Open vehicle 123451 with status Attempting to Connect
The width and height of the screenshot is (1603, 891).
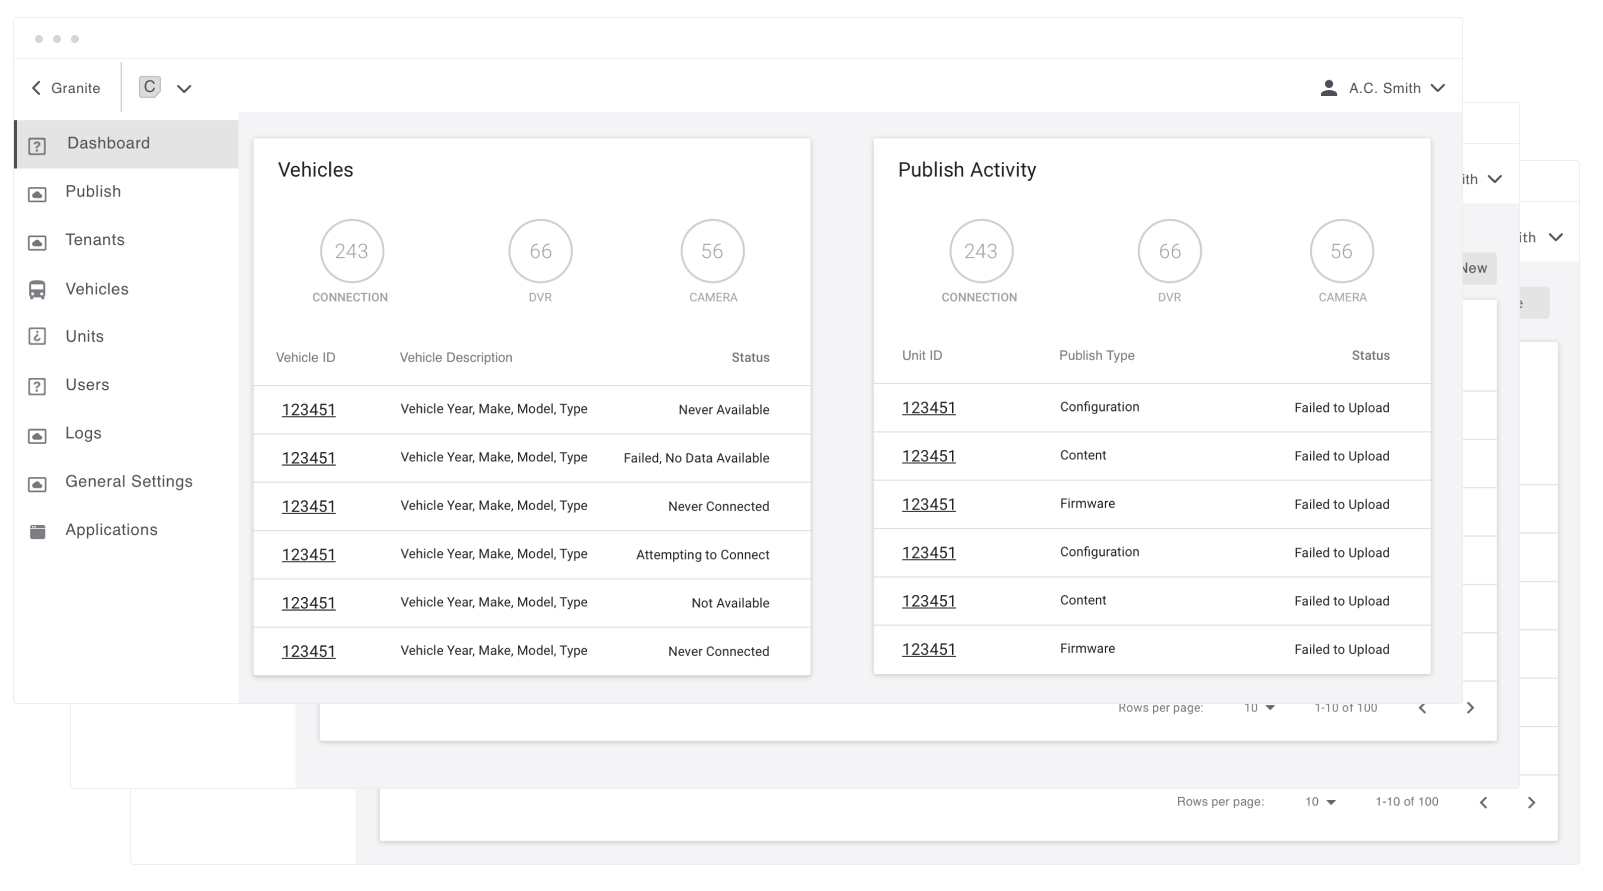(308, 555)
